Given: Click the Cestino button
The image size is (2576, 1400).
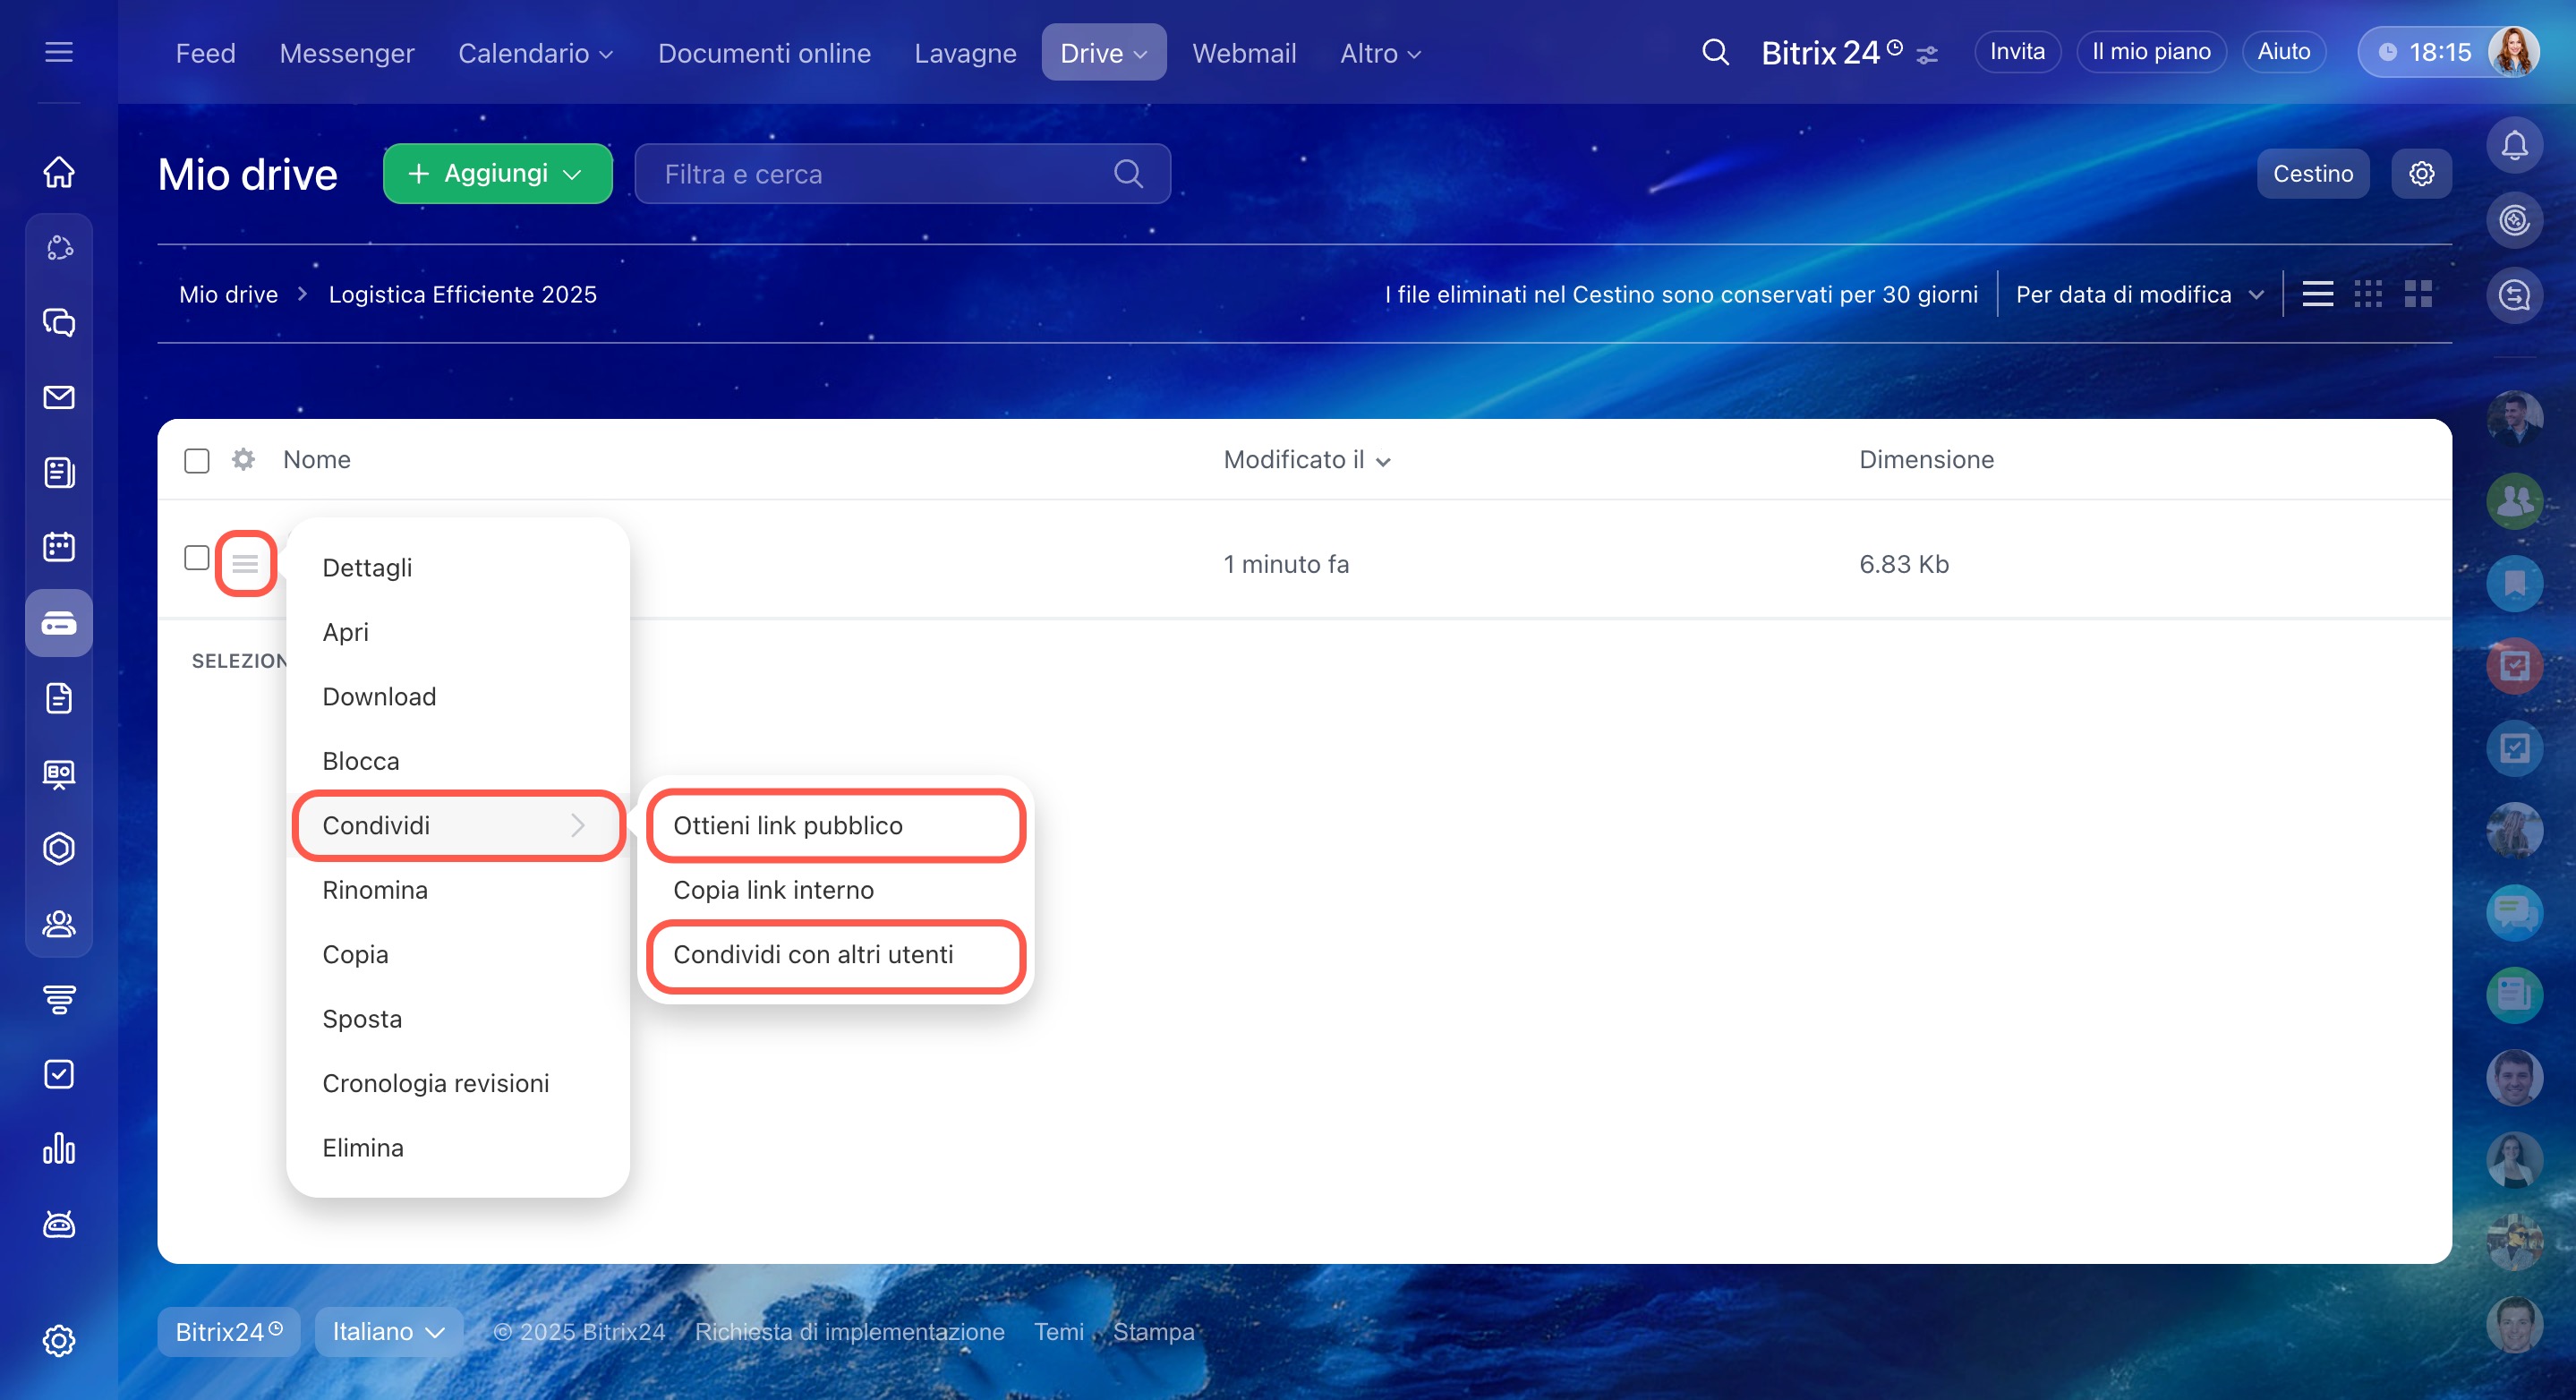Looking at the screenshot, I should (2312, 174).
